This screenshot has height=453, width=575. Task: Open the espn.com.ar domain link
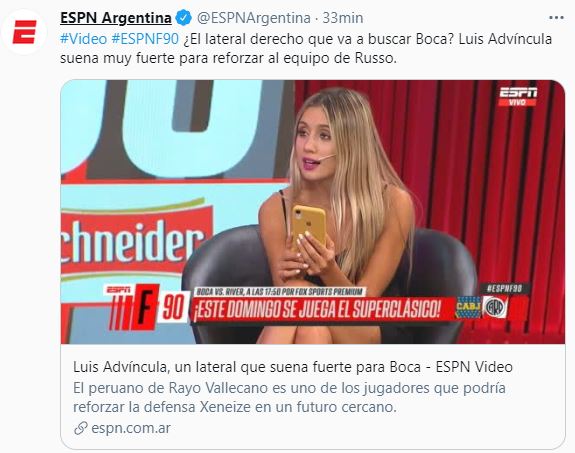coord(131,428)
